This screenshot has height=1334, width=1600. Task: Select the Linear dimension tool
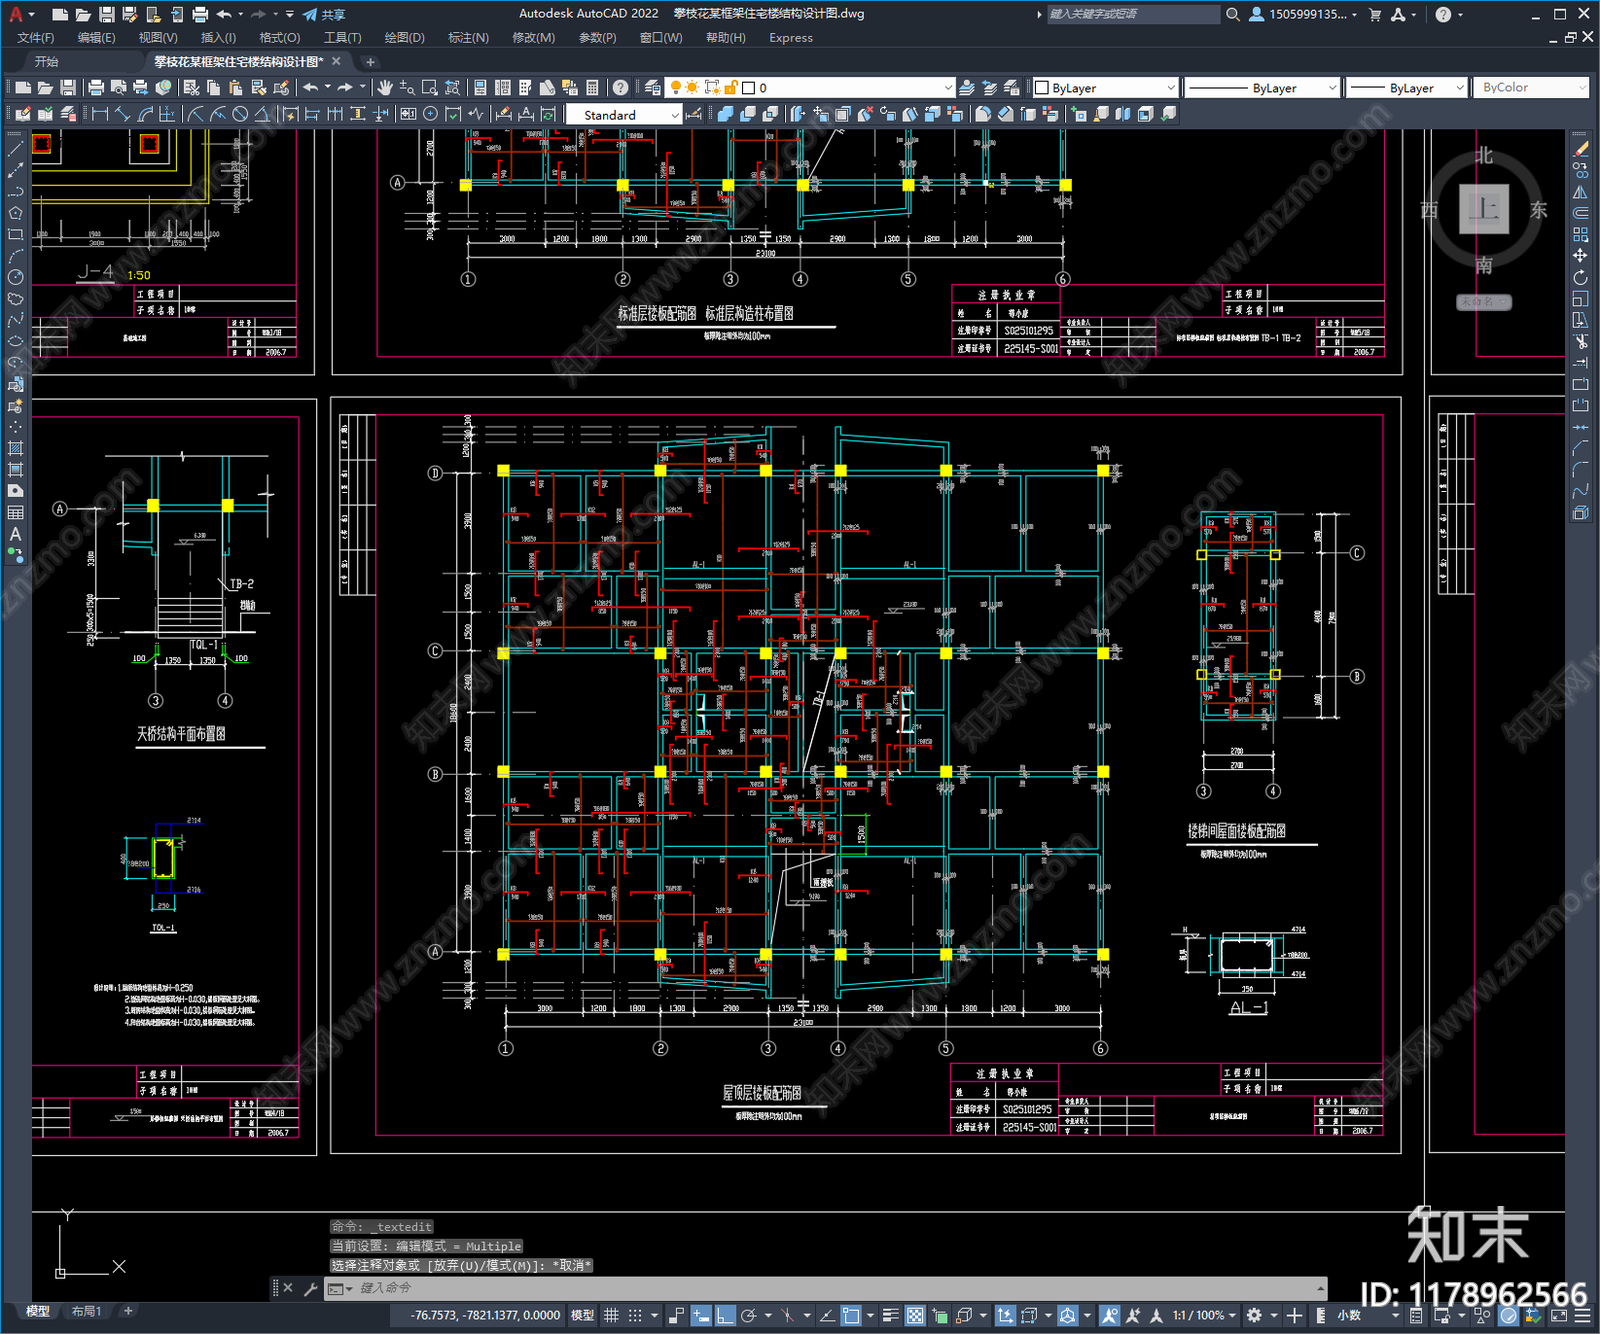(100, 114)
